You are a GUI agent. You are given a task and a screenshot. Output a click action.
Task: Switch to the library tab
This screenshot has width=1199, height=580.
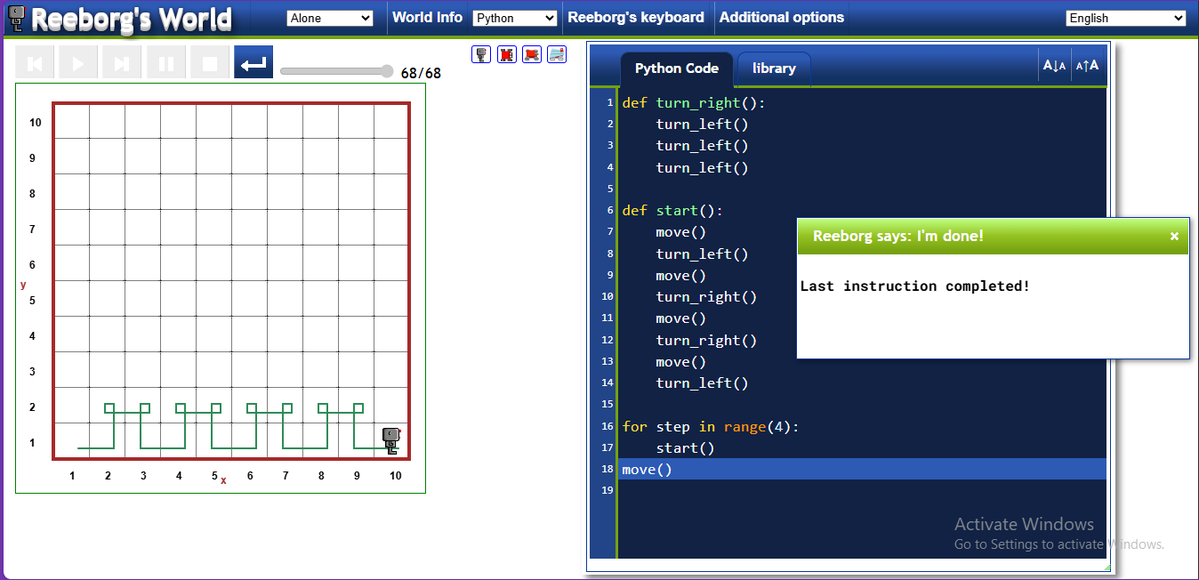tap(774, 69)
